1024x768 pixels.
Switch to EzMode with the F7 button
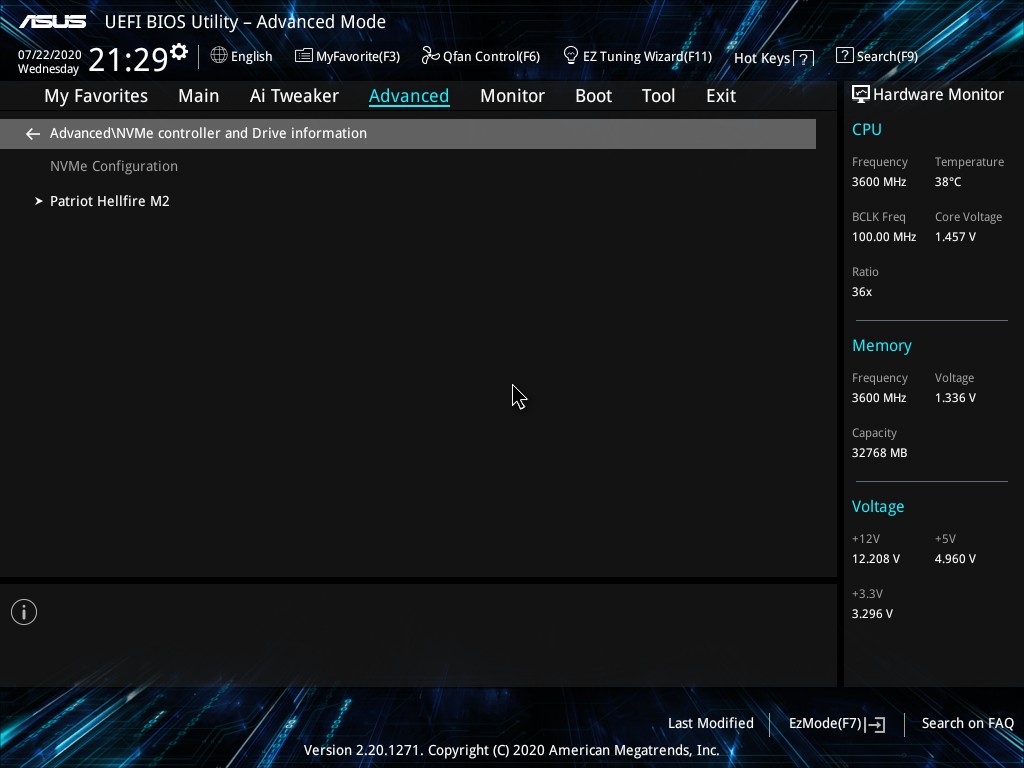(836, 723)
